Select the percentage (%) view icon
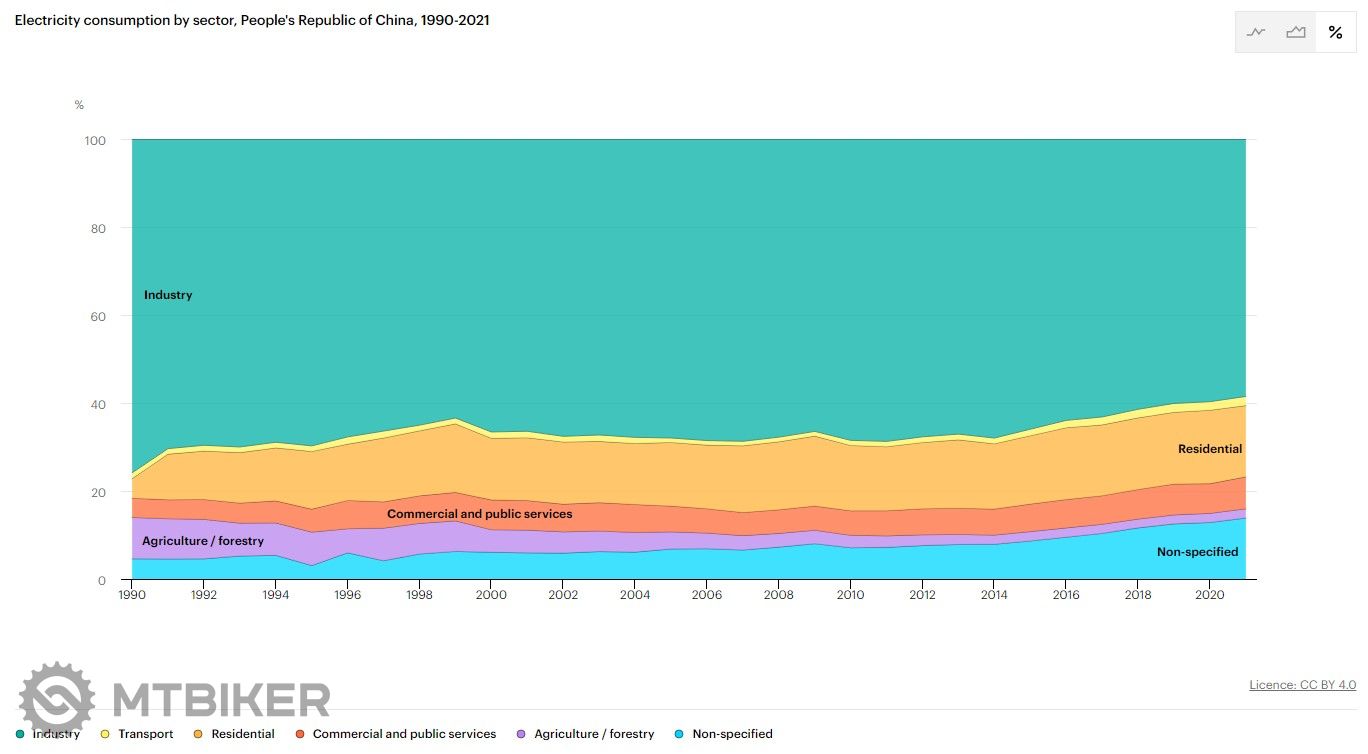This screenshot has width=1368, height=754. pyautogui.click(x=1335, y=32)
